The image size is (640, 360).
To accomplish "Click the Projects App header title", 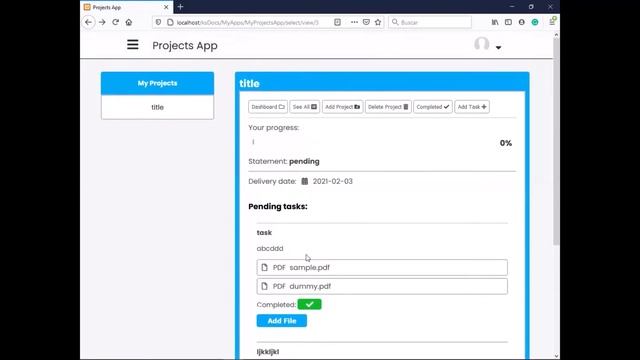I will point(185,45).
